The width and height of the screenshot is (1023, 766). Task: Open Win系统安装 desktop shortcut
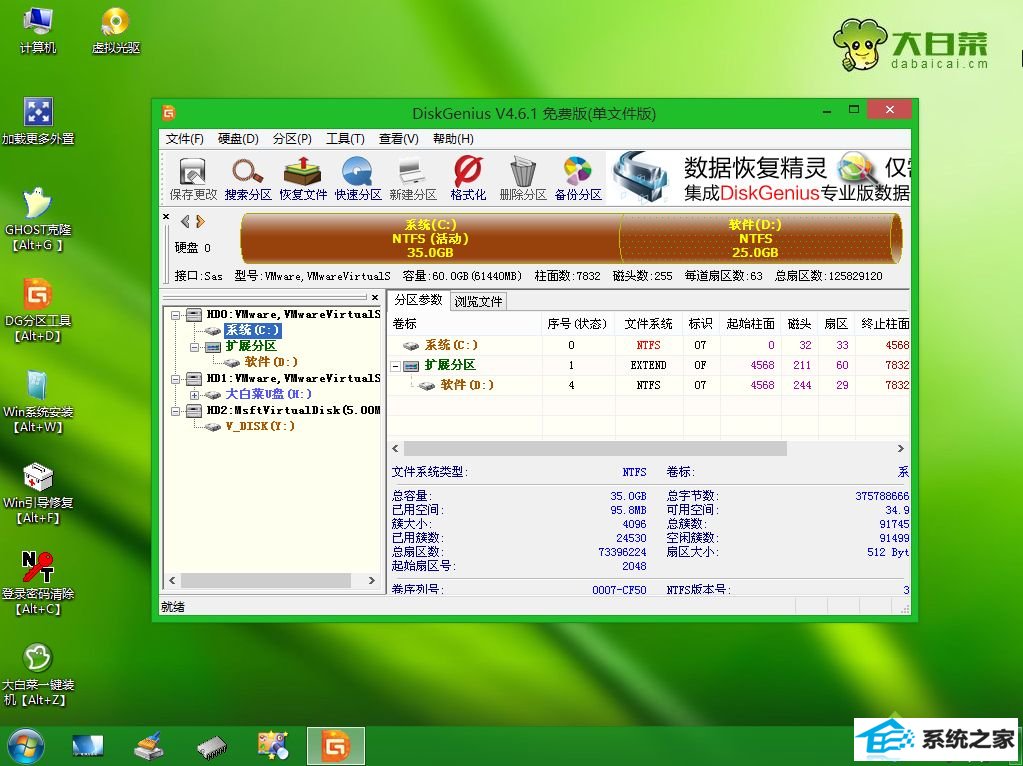click(38, 402)
